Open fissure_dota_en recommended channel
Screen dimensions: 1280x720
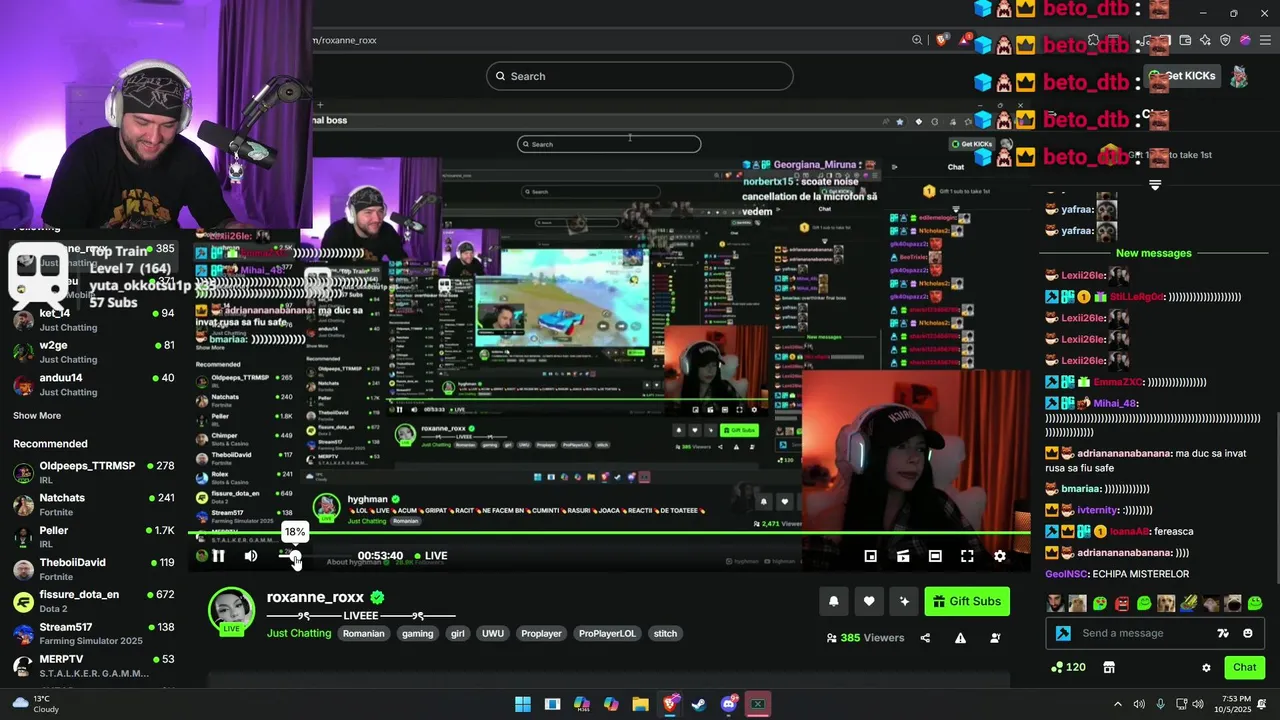point(93,601)
